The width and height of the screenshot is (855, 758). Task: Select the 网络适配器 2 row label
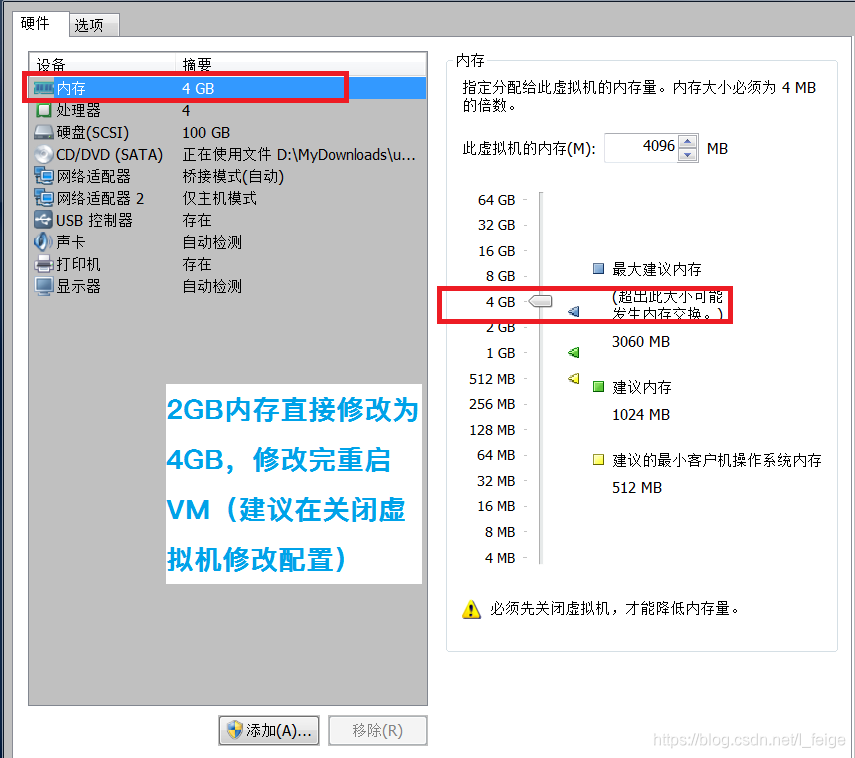100,198
